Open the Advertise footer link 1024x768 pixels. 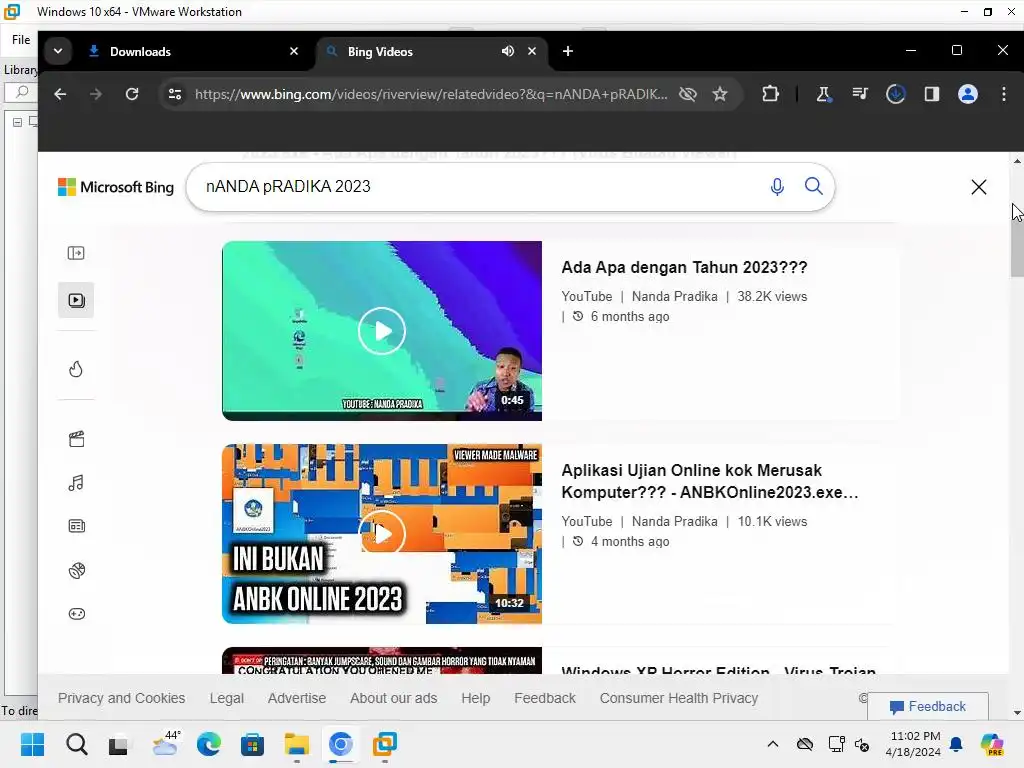point(296,698)
